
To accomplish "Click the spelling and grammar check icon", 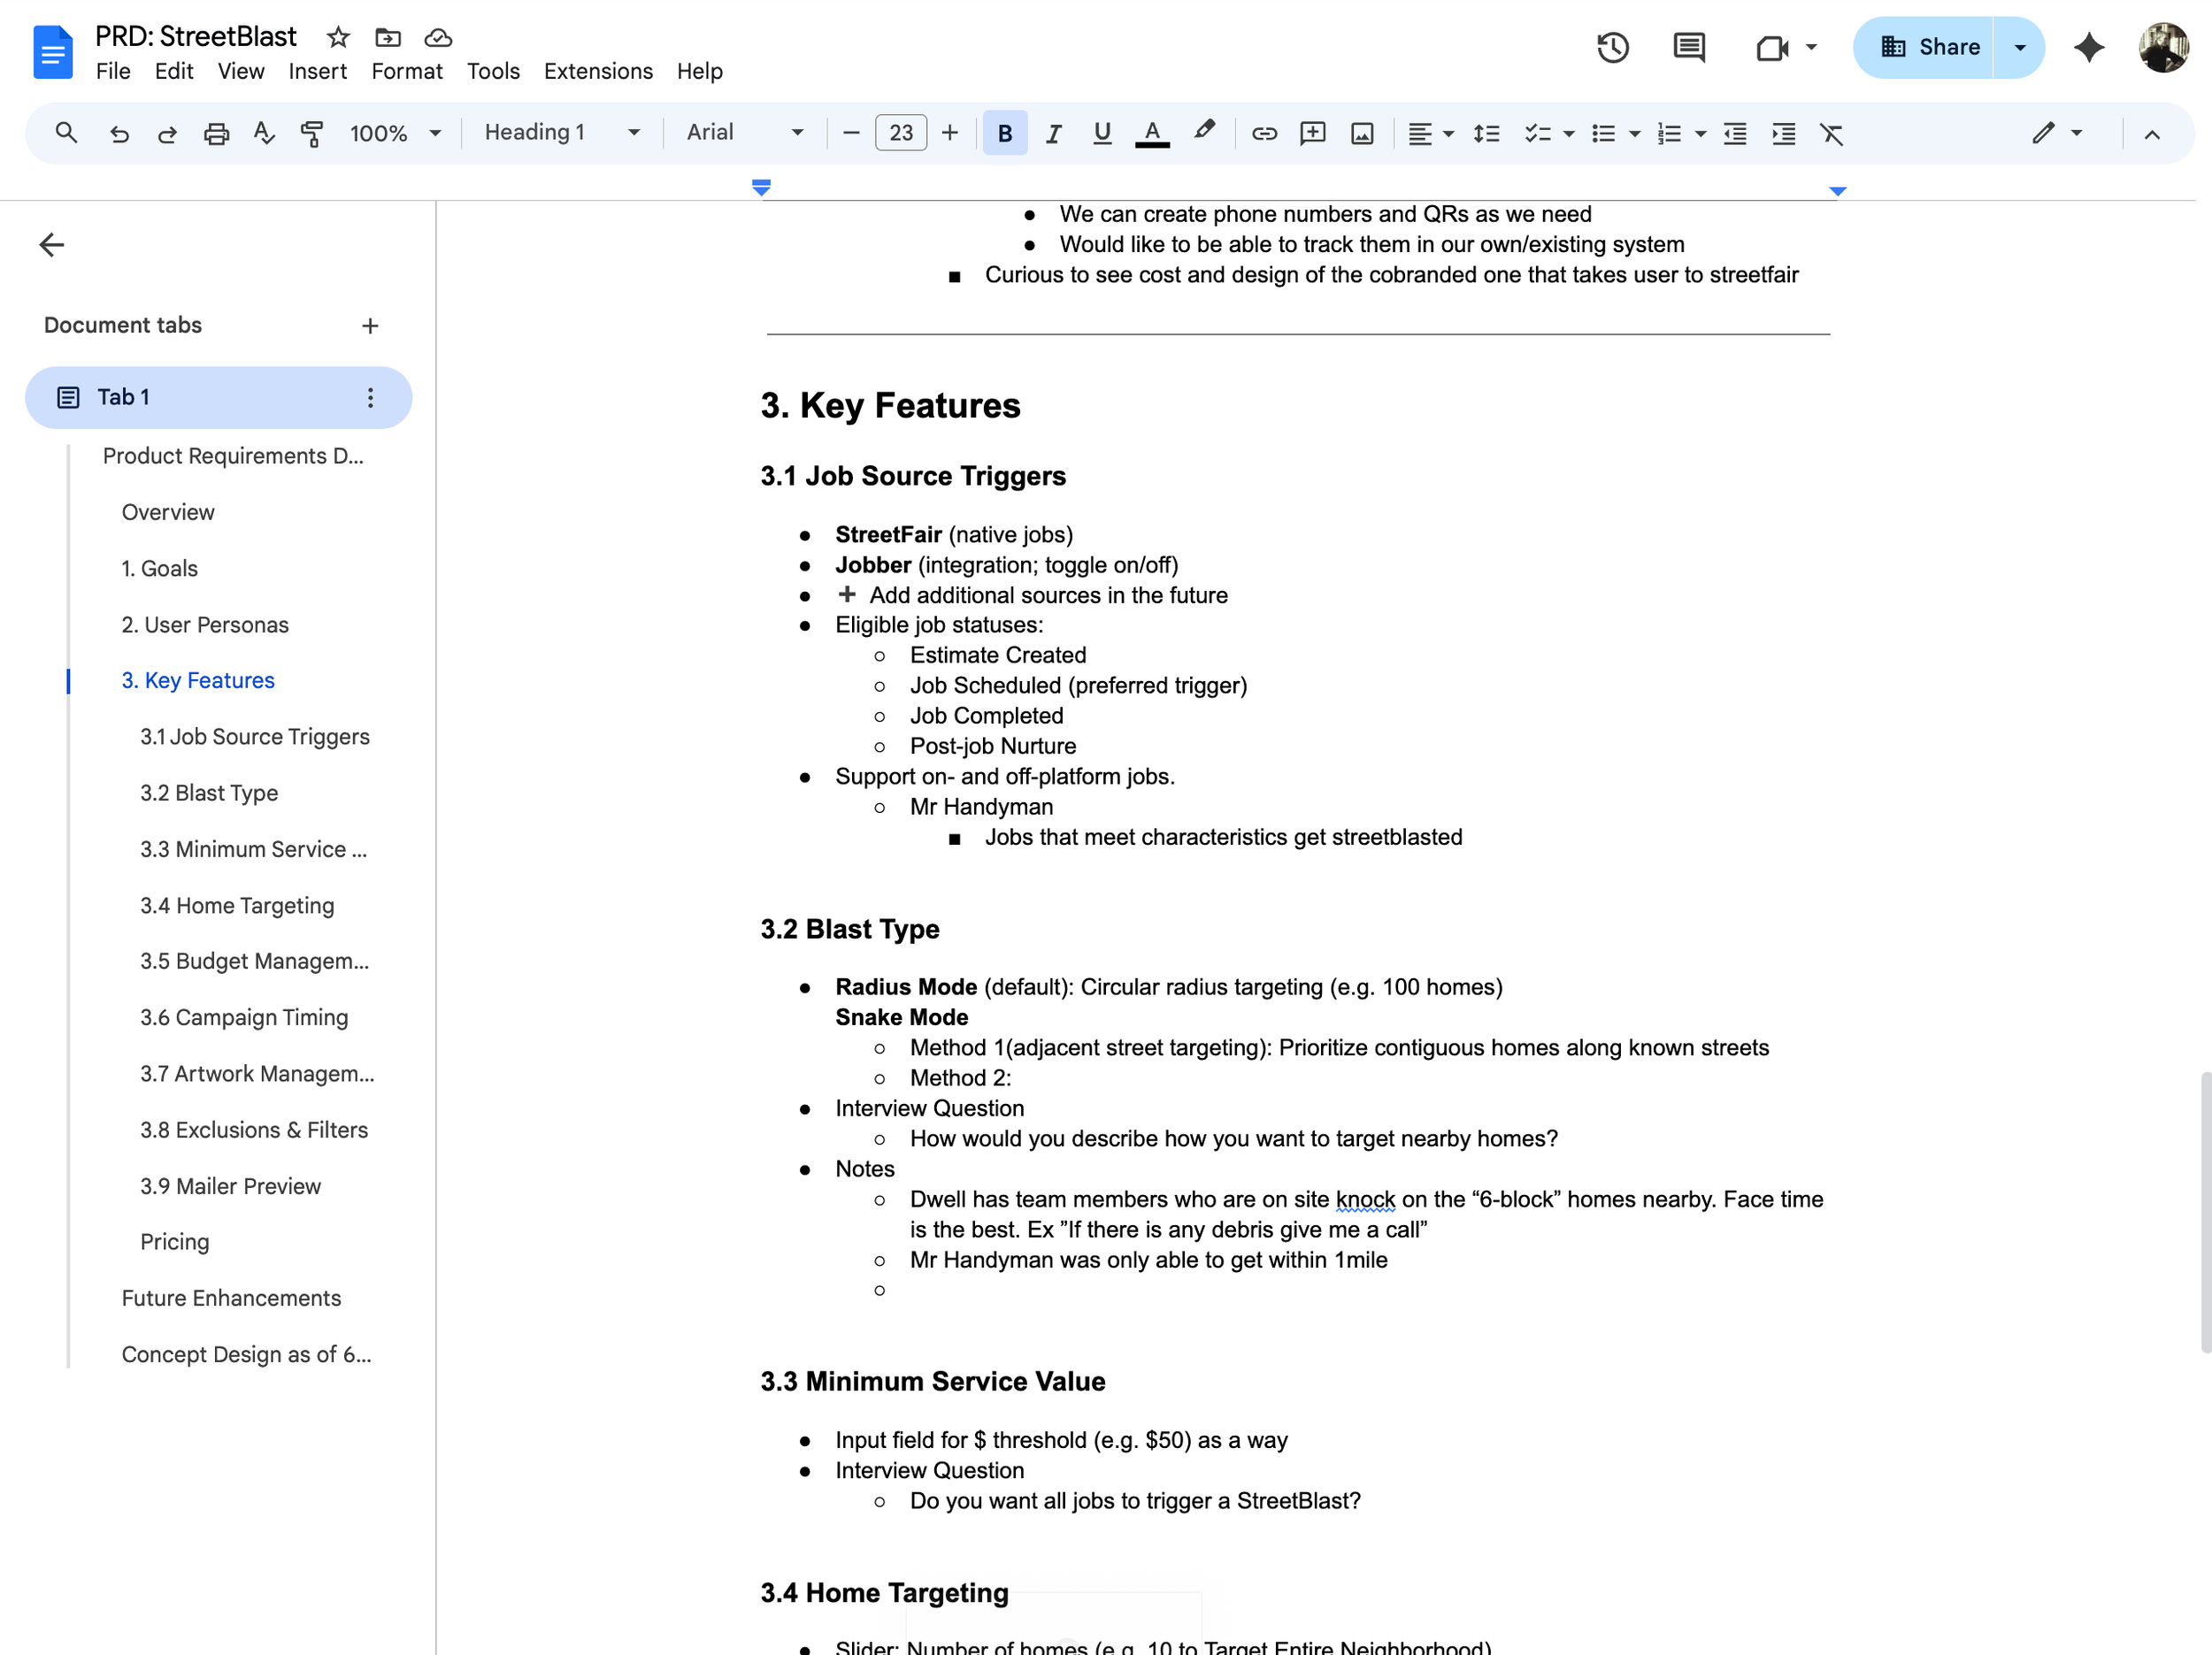I will [x=264, y=133].
